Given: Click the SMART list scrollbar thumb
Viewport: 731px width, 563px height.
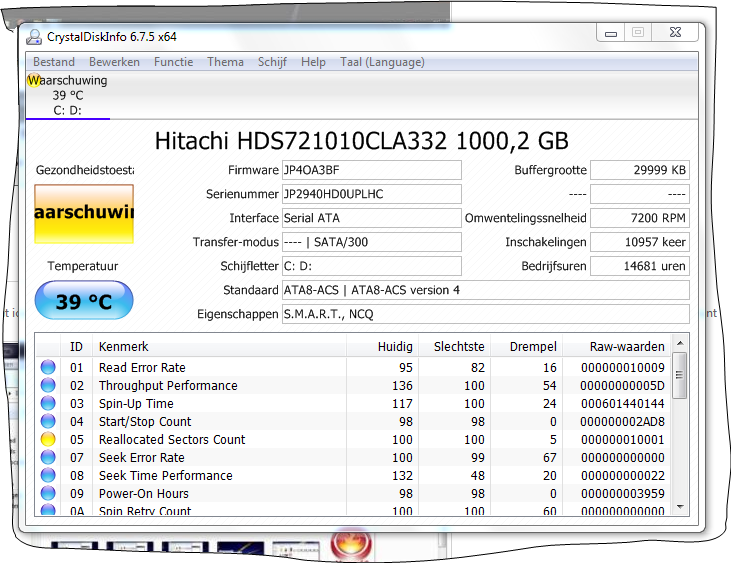Looking at the screenshot, I should coord(680,376).
